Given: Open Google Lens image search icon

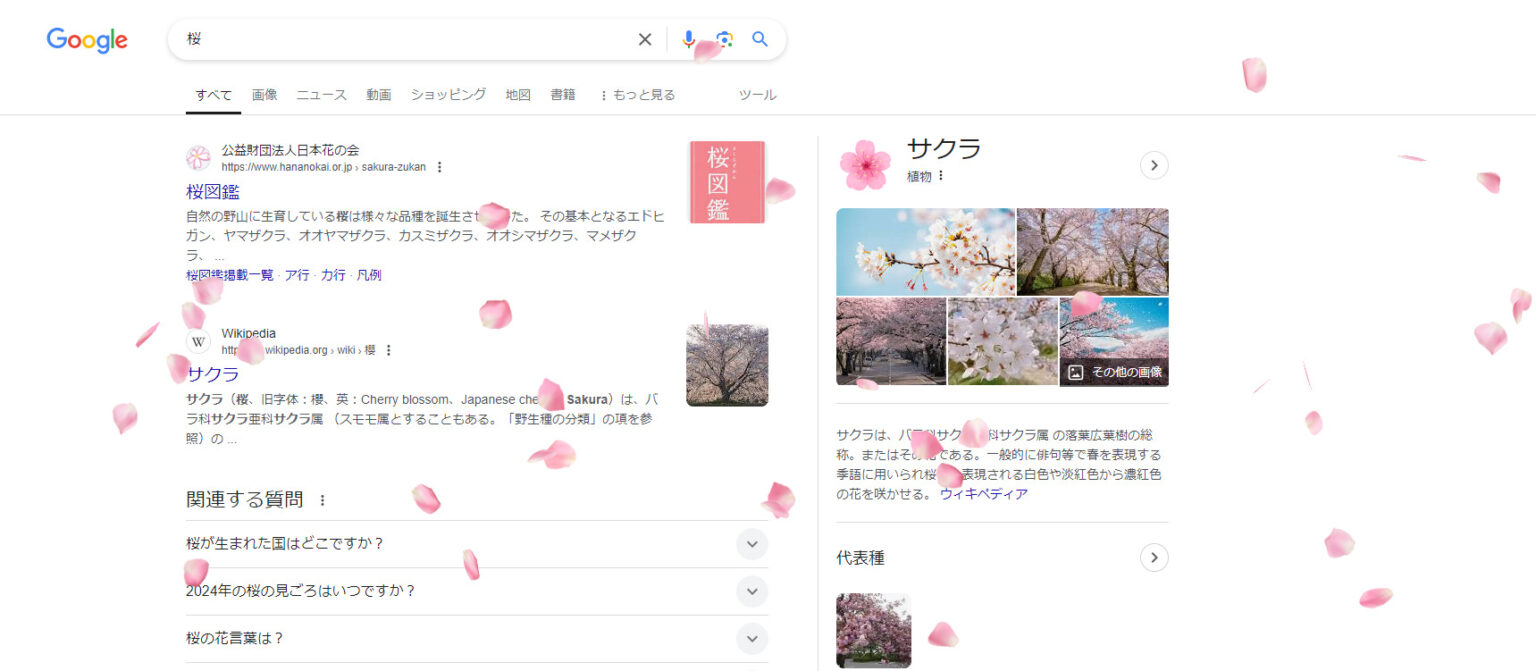Looking at the screenshot, I should click(724, 40).
